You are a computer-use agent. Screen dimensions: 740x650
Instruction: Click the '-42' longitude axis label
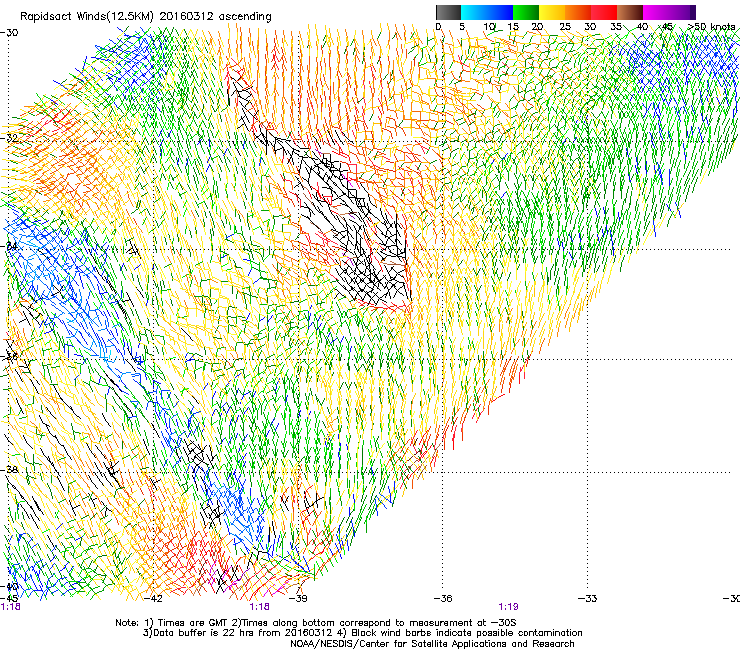coord(153,599)
